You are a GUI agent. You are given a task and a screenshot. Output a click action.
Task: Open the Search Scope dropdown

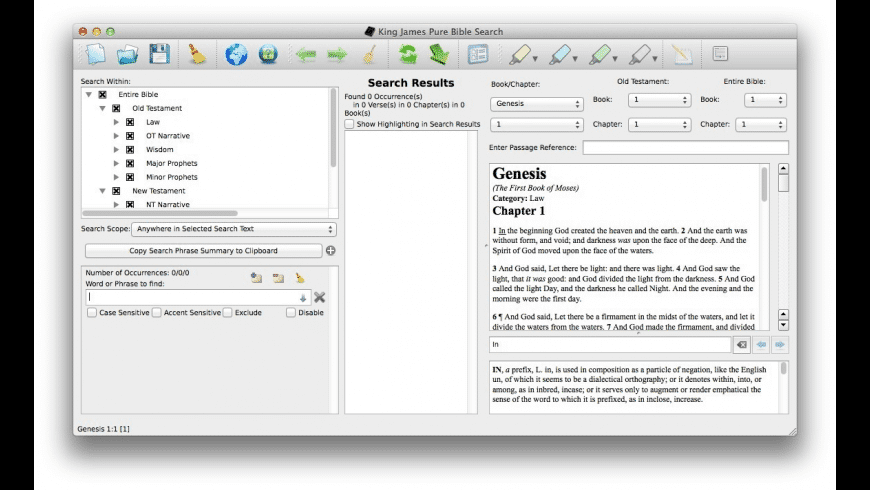tap(234, 229)
